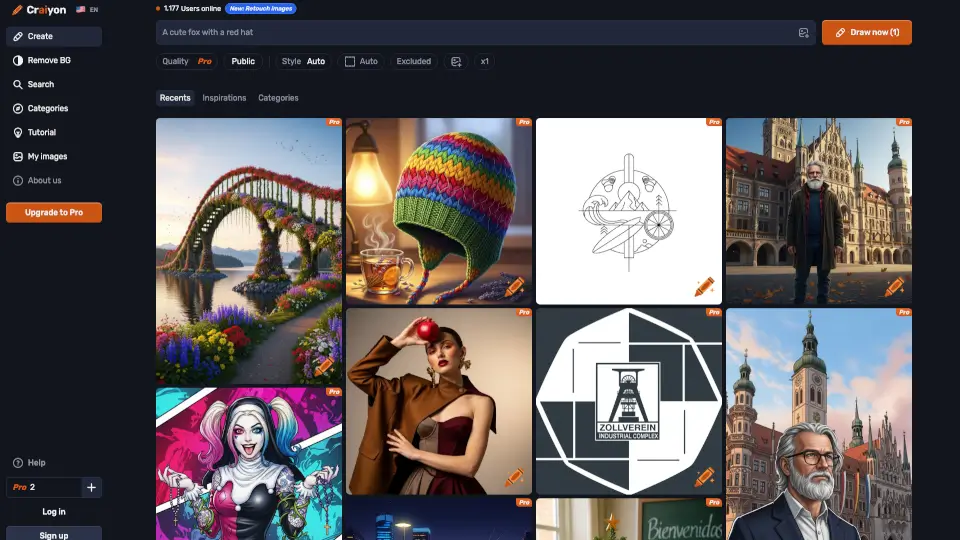Click the image reference icon beside Excluded
This screenshot has width=960, height=540.
click(456, 61)
